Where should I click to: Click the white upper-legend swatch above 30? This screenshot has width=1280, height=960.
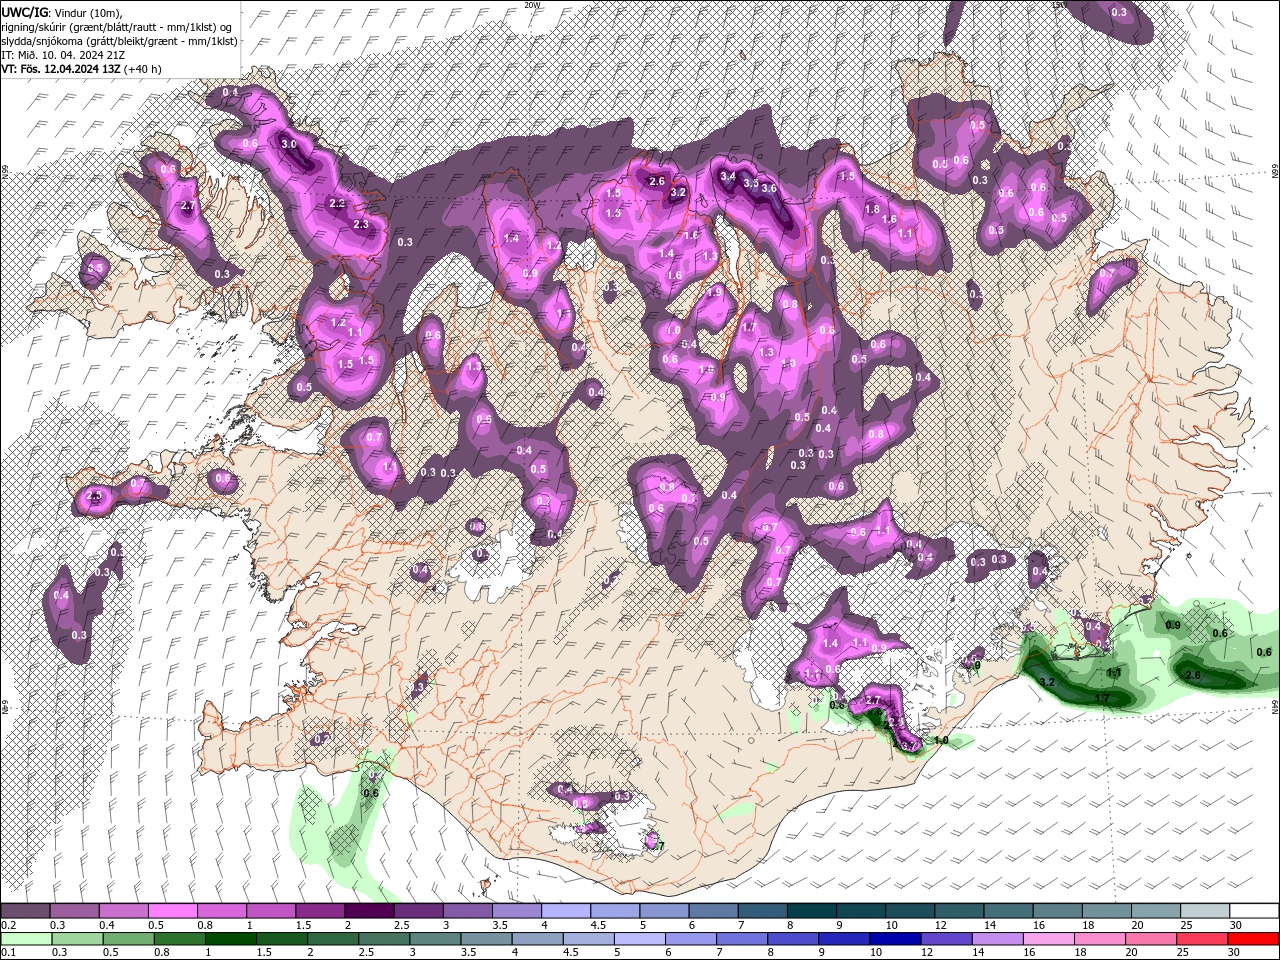(1254, 911)
